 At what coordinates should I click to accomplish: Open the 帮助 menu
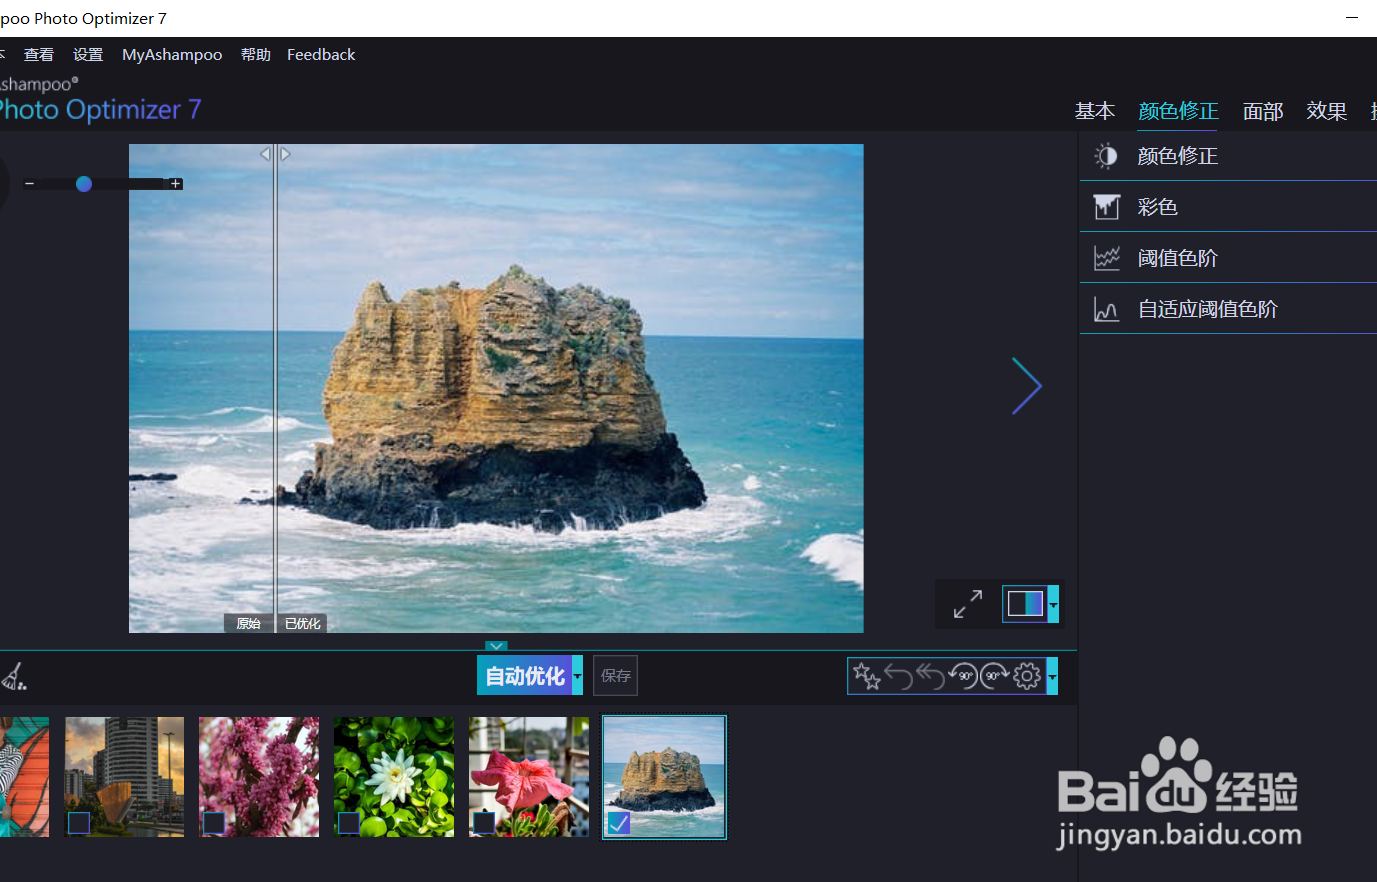click(x=256, y=55)
